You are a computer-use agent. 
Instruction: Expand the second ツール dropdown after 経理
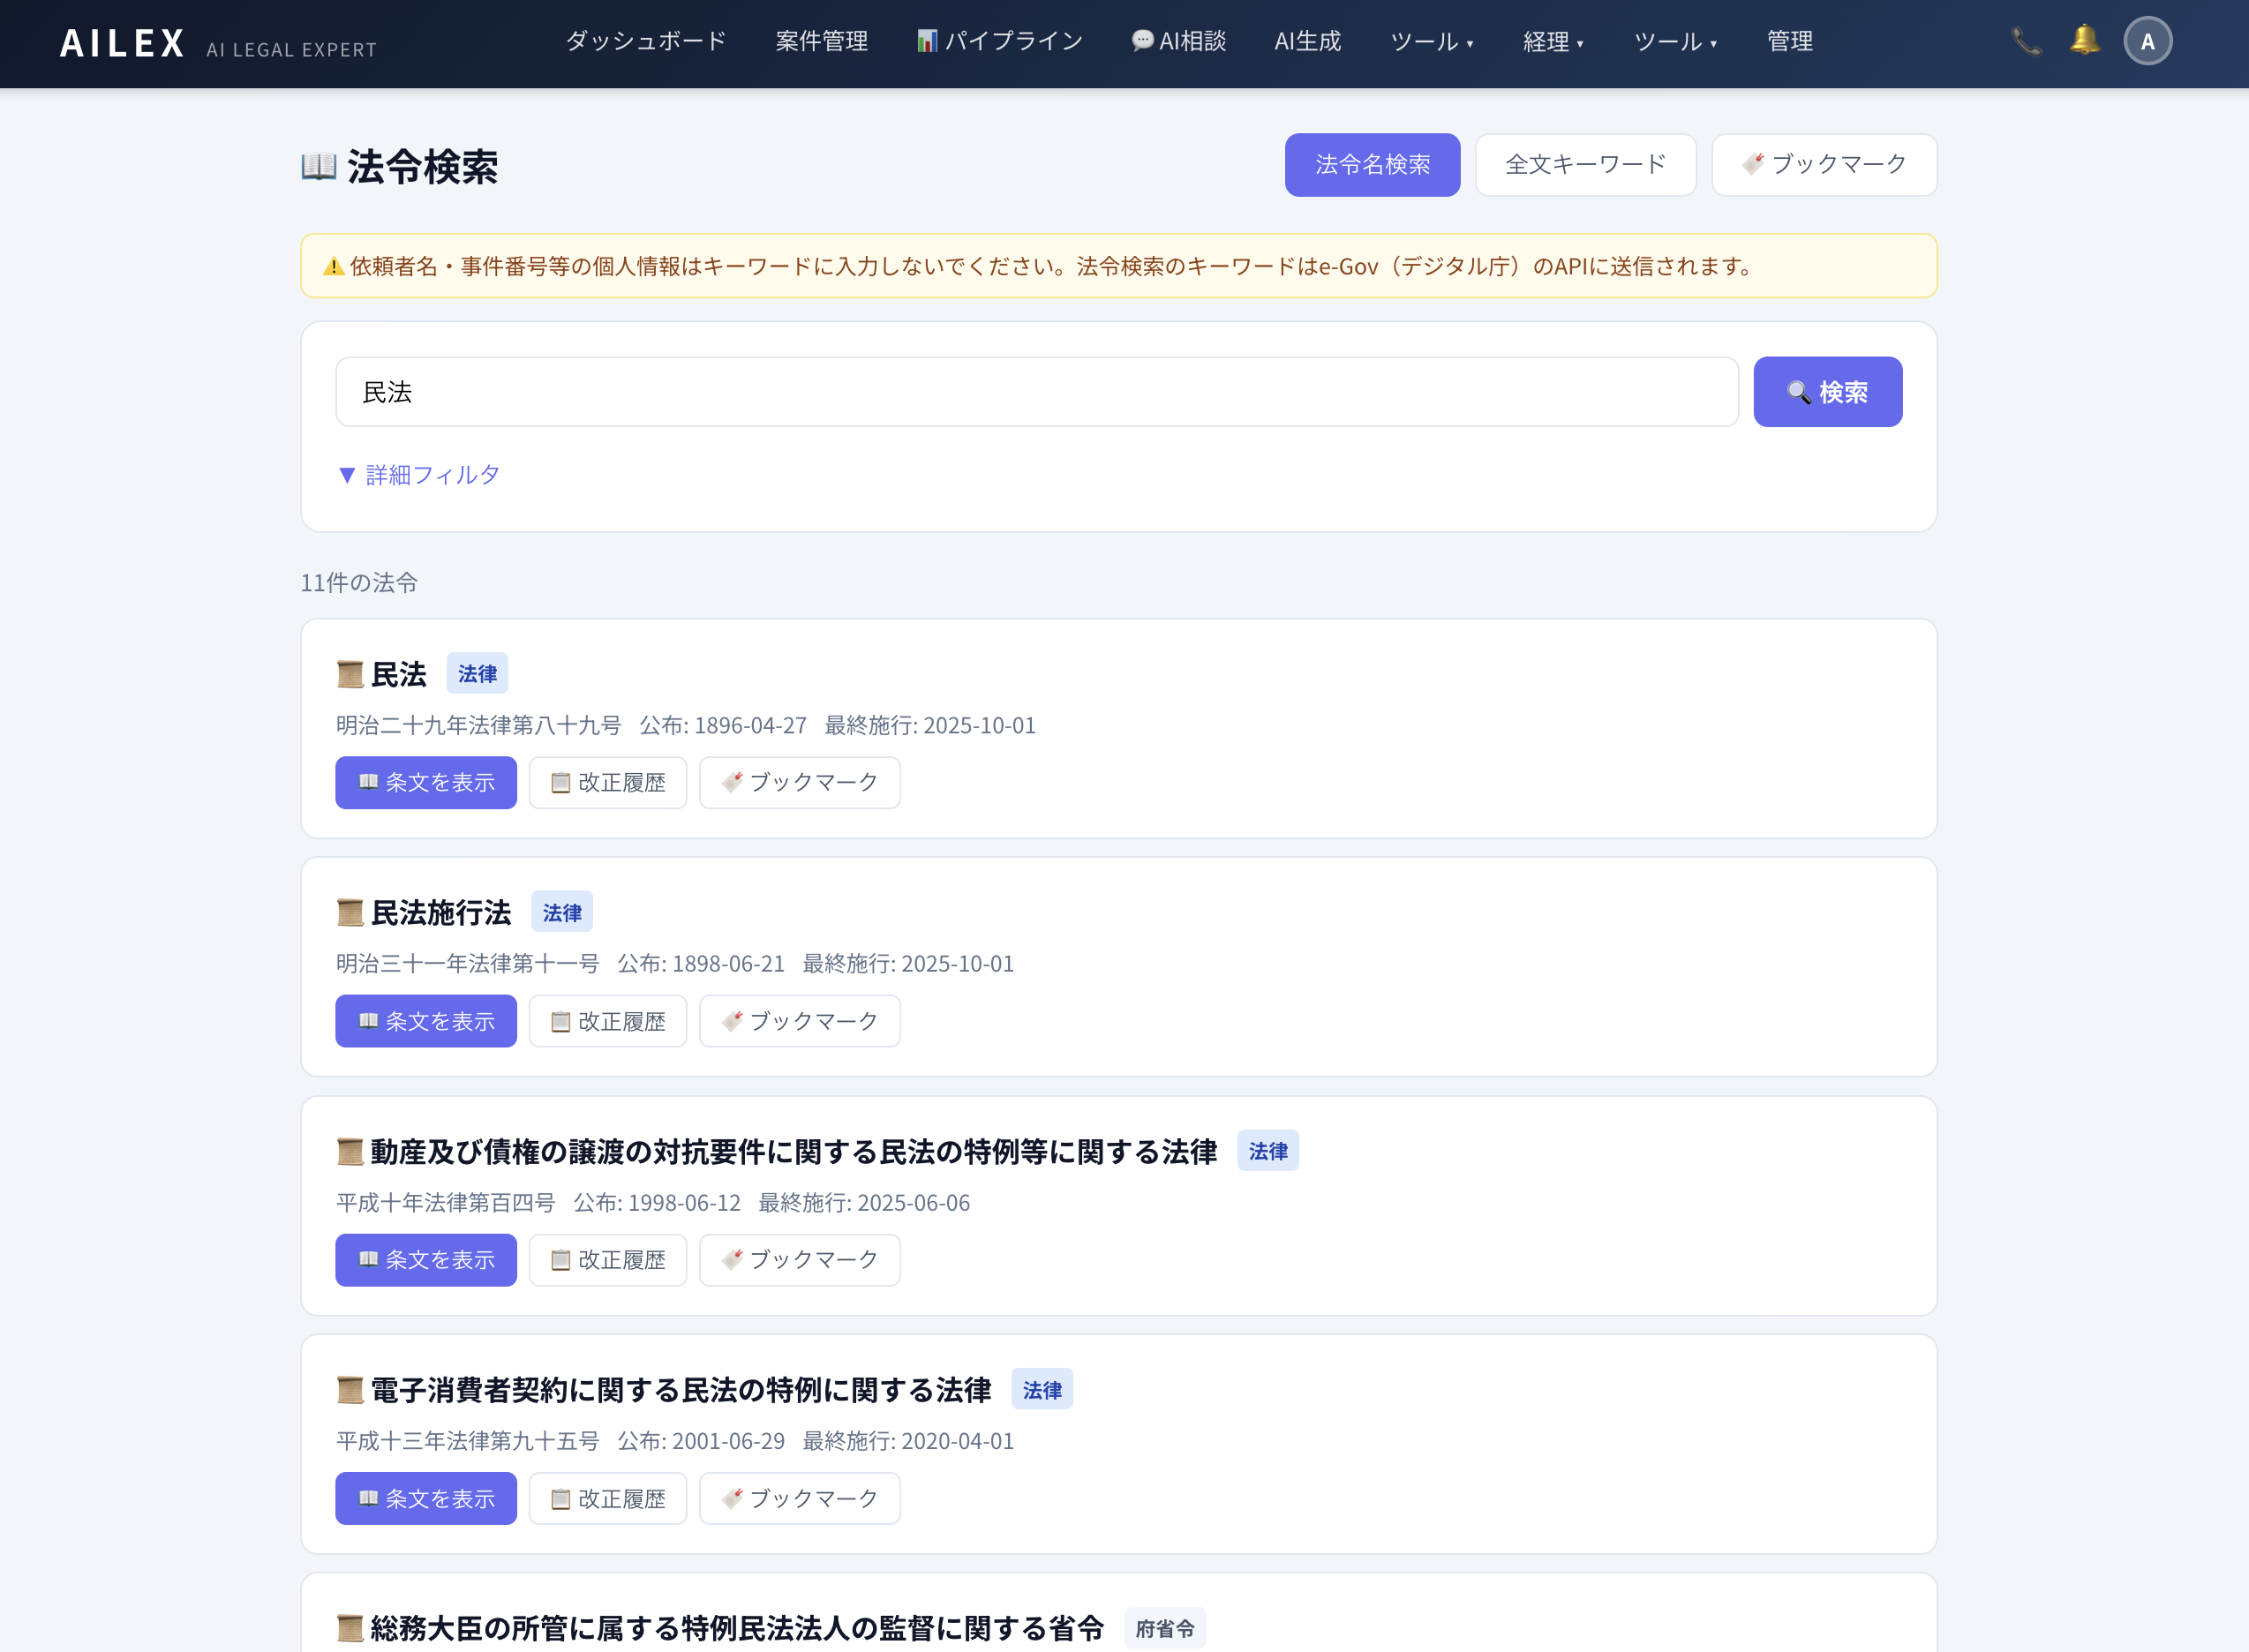[x=1676, y=41]
